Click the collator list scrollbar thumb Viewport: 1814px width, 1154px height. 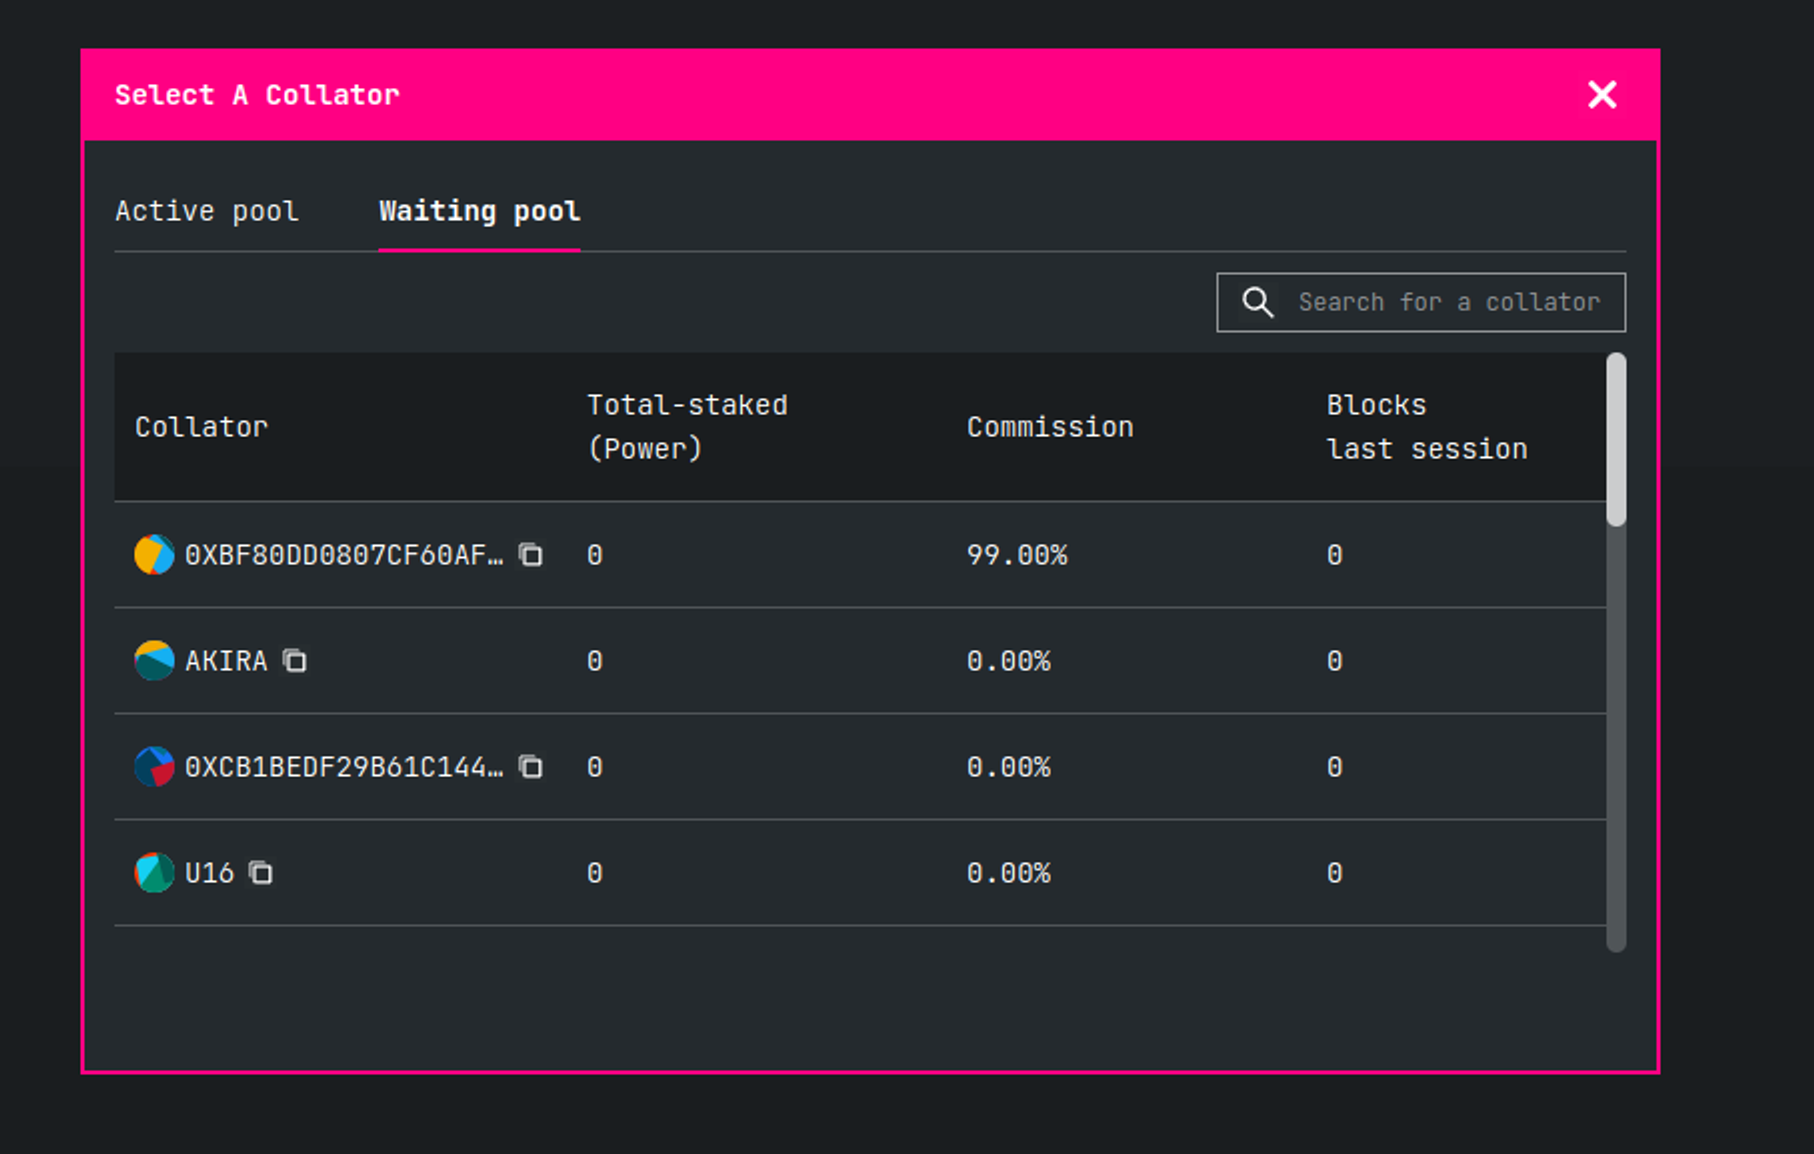point(1616,440)
